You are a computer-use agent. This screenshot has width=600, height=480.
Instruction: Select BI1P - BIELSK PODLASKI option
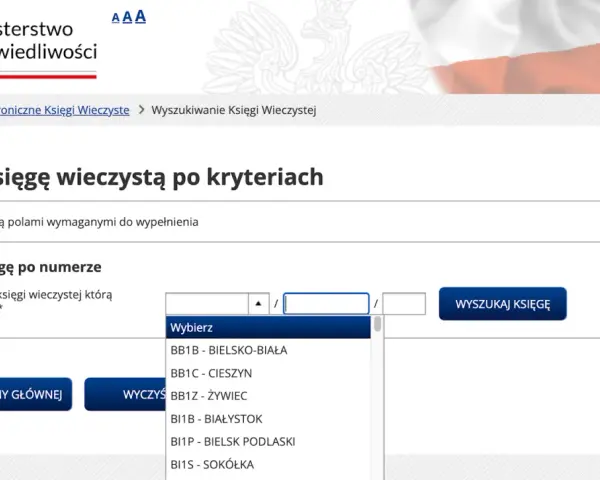pyautogui.click(x=268, y=441)
